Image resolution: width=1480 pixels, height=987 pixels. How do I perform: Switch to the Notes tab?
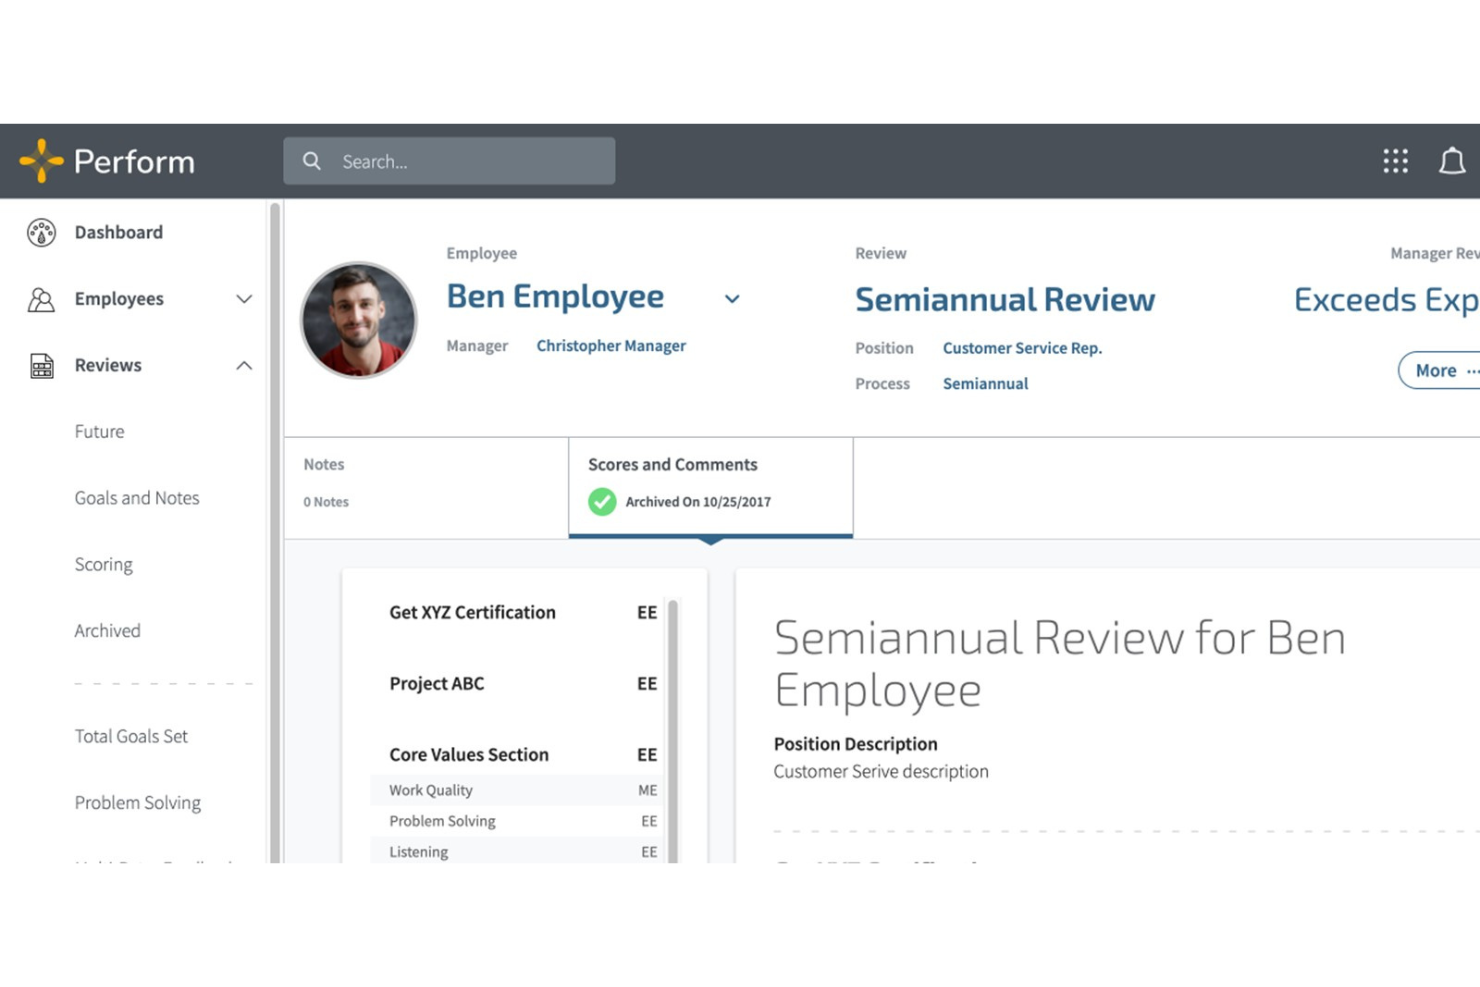click(x=426, y=488)
